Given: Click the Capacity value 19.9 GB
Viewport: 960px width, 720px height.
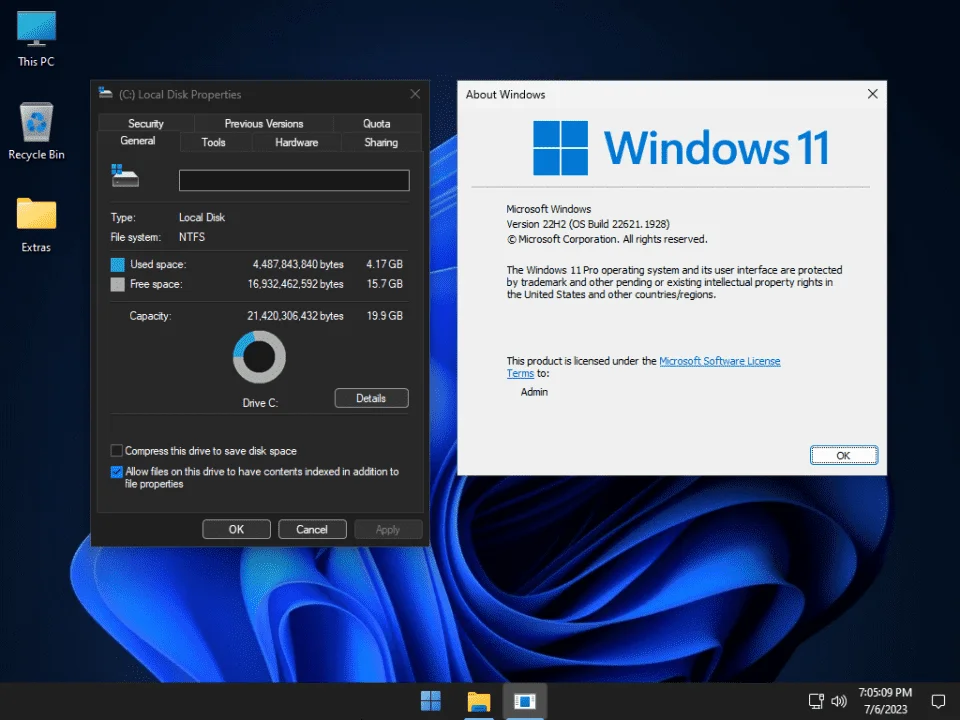Looking at the screenshot, I should click(384, 316).
